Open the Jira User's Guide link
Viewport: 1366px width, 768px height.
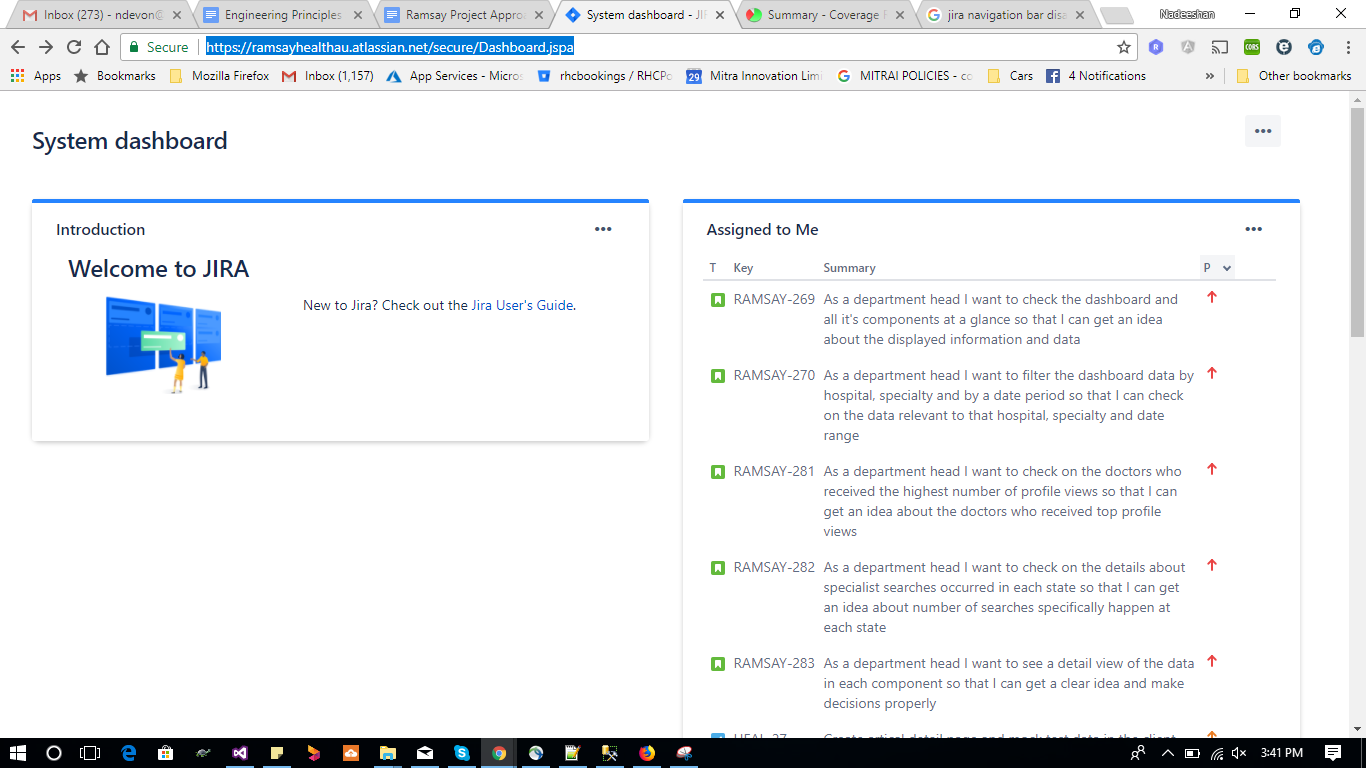(522, 305)
